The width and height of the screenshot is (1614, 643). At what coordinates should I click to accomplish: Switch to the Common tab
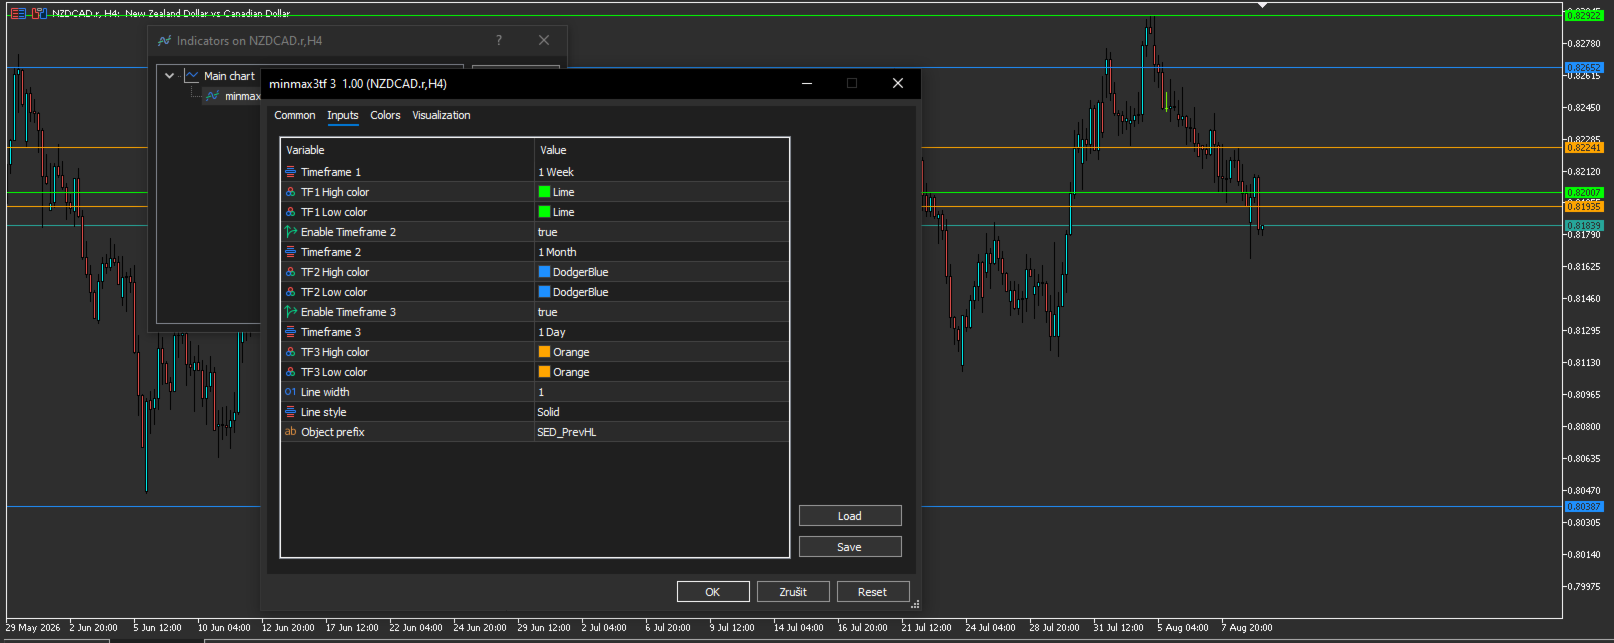[295, 115]
